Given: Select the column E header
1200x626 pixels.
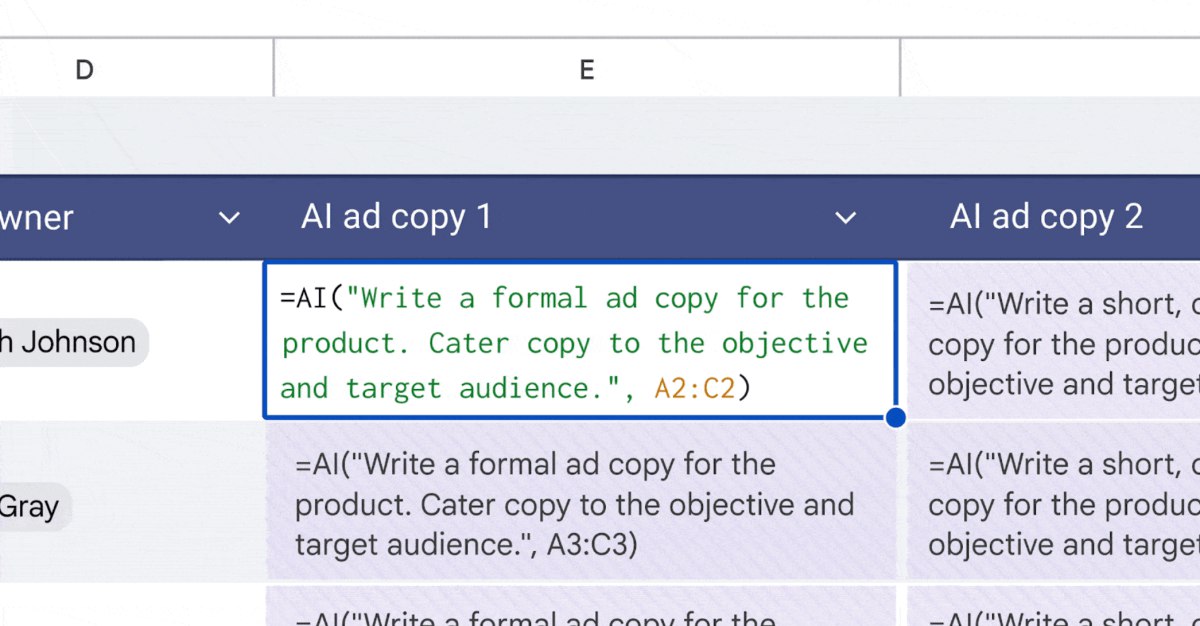Looking at the screenshot, I should [x=587, y=69].
